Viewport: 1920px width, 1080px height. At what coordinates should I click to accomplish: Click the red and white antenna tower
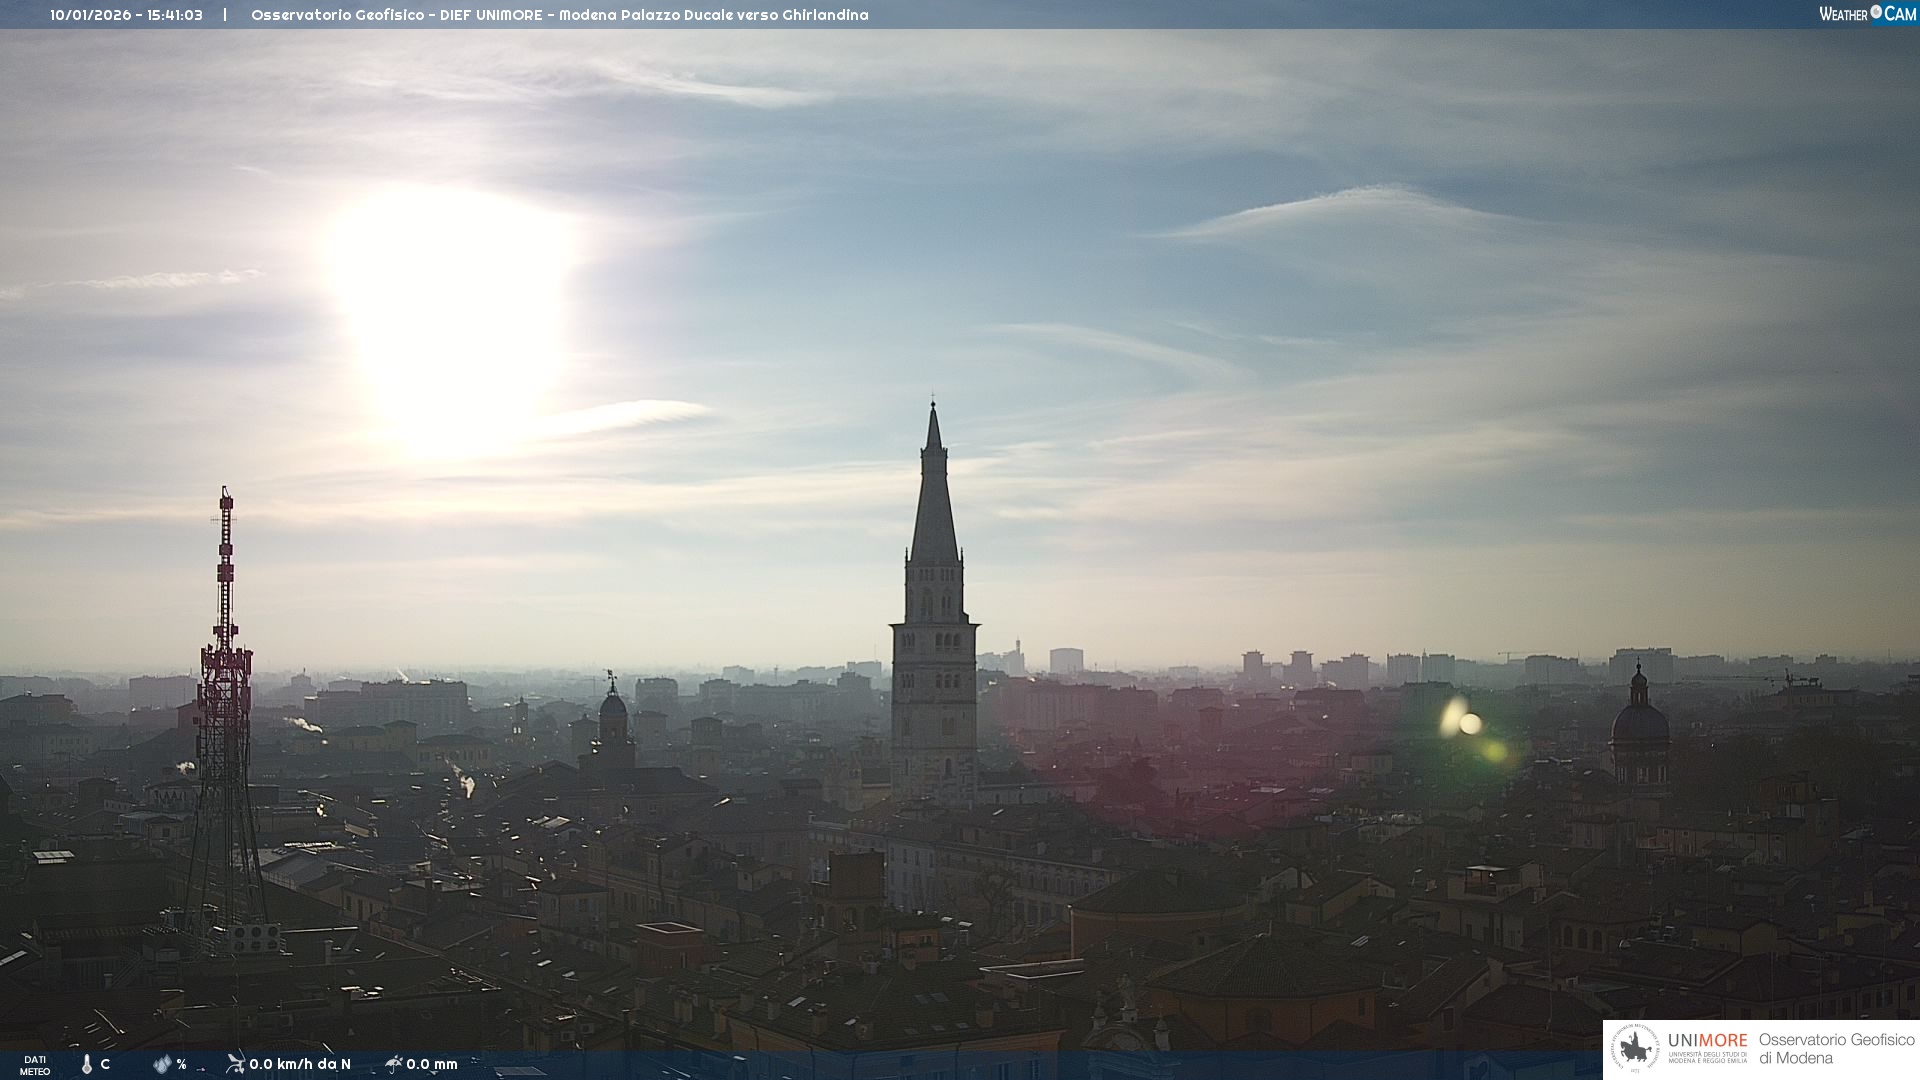[225, 680]
